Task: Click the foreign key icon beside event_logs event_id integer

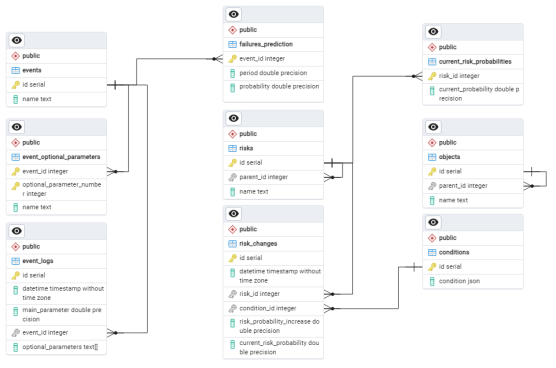Action: pos(16,333)
